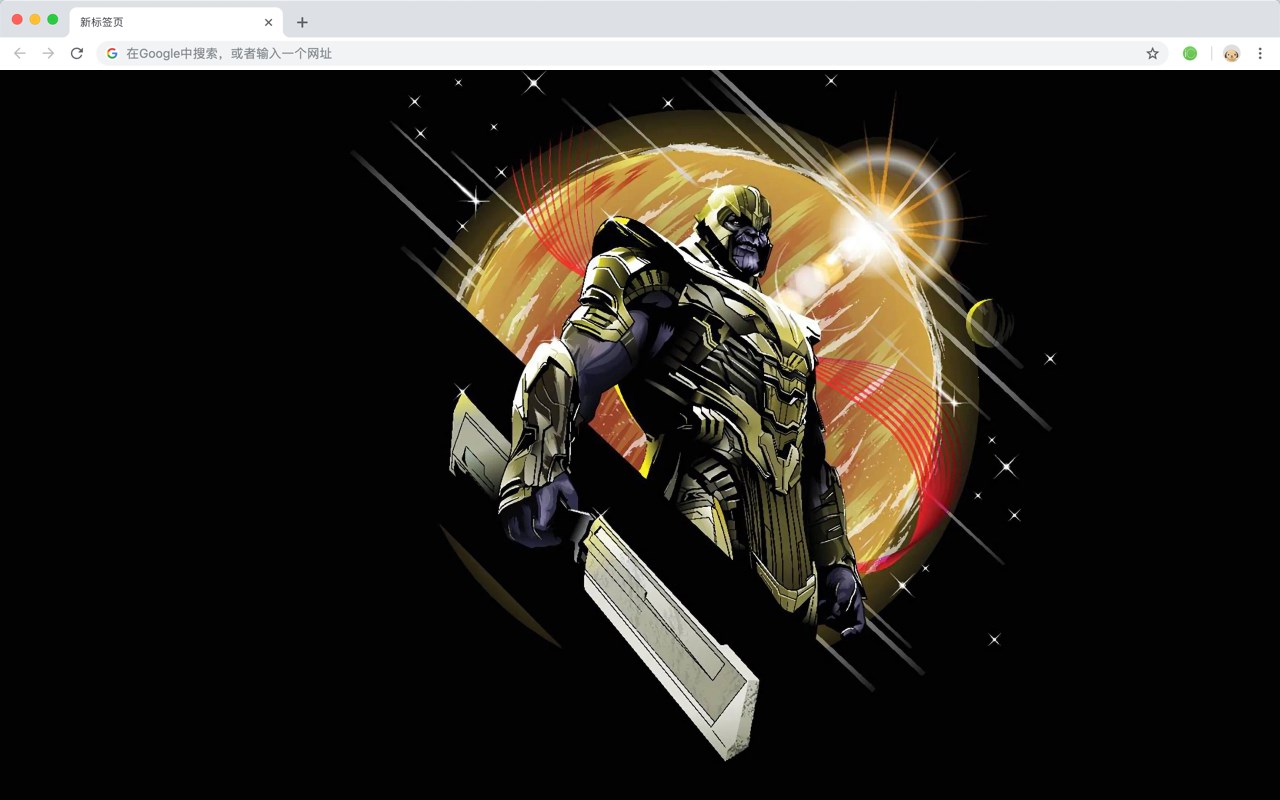The width and height of the screenshot is (1280, 800).
Task: Click the Google logo in the address bar
Action: pyautogui.click(x=112, y=53)
